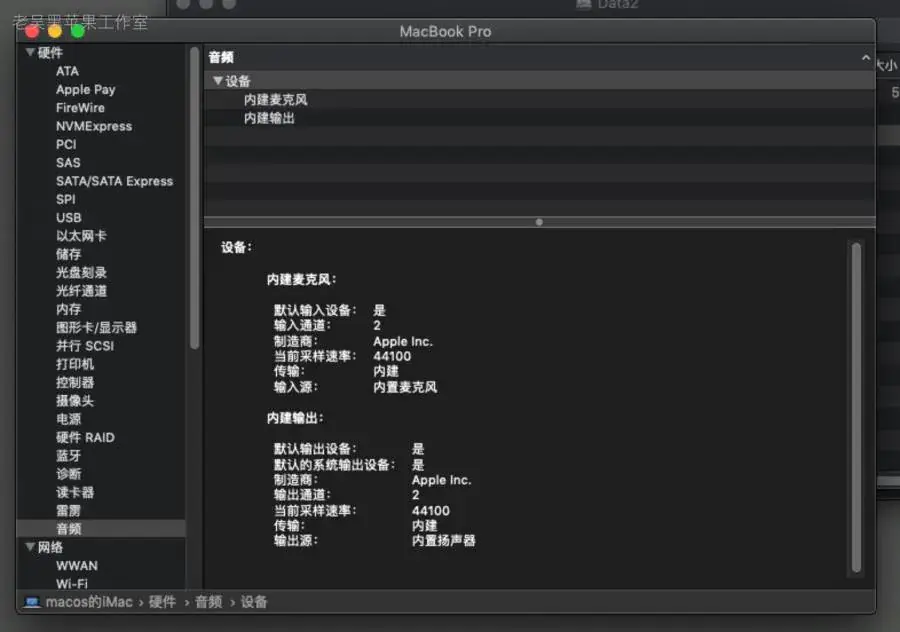Open 以太网卡 hardware entry
This screenshot has height=632, width=900.
pyautogui.click(x=81, y=236)
